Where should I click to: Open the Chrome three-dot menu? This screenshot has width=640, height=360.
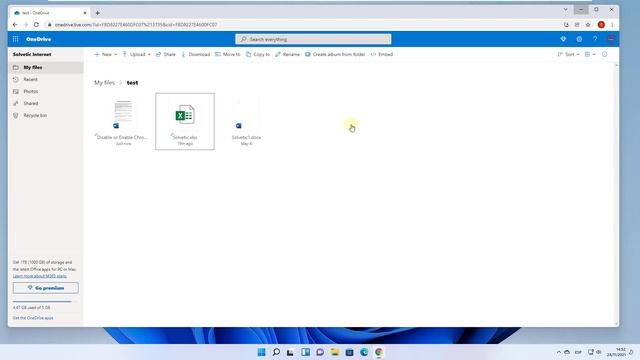pyautogui.click(x=612, y=24)
